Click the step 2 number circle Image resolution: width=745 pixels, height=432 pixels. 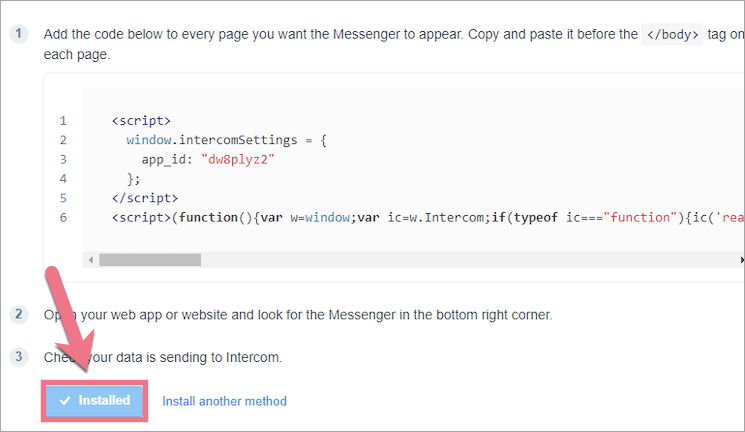pyautogui.click(x=19, y=314)
